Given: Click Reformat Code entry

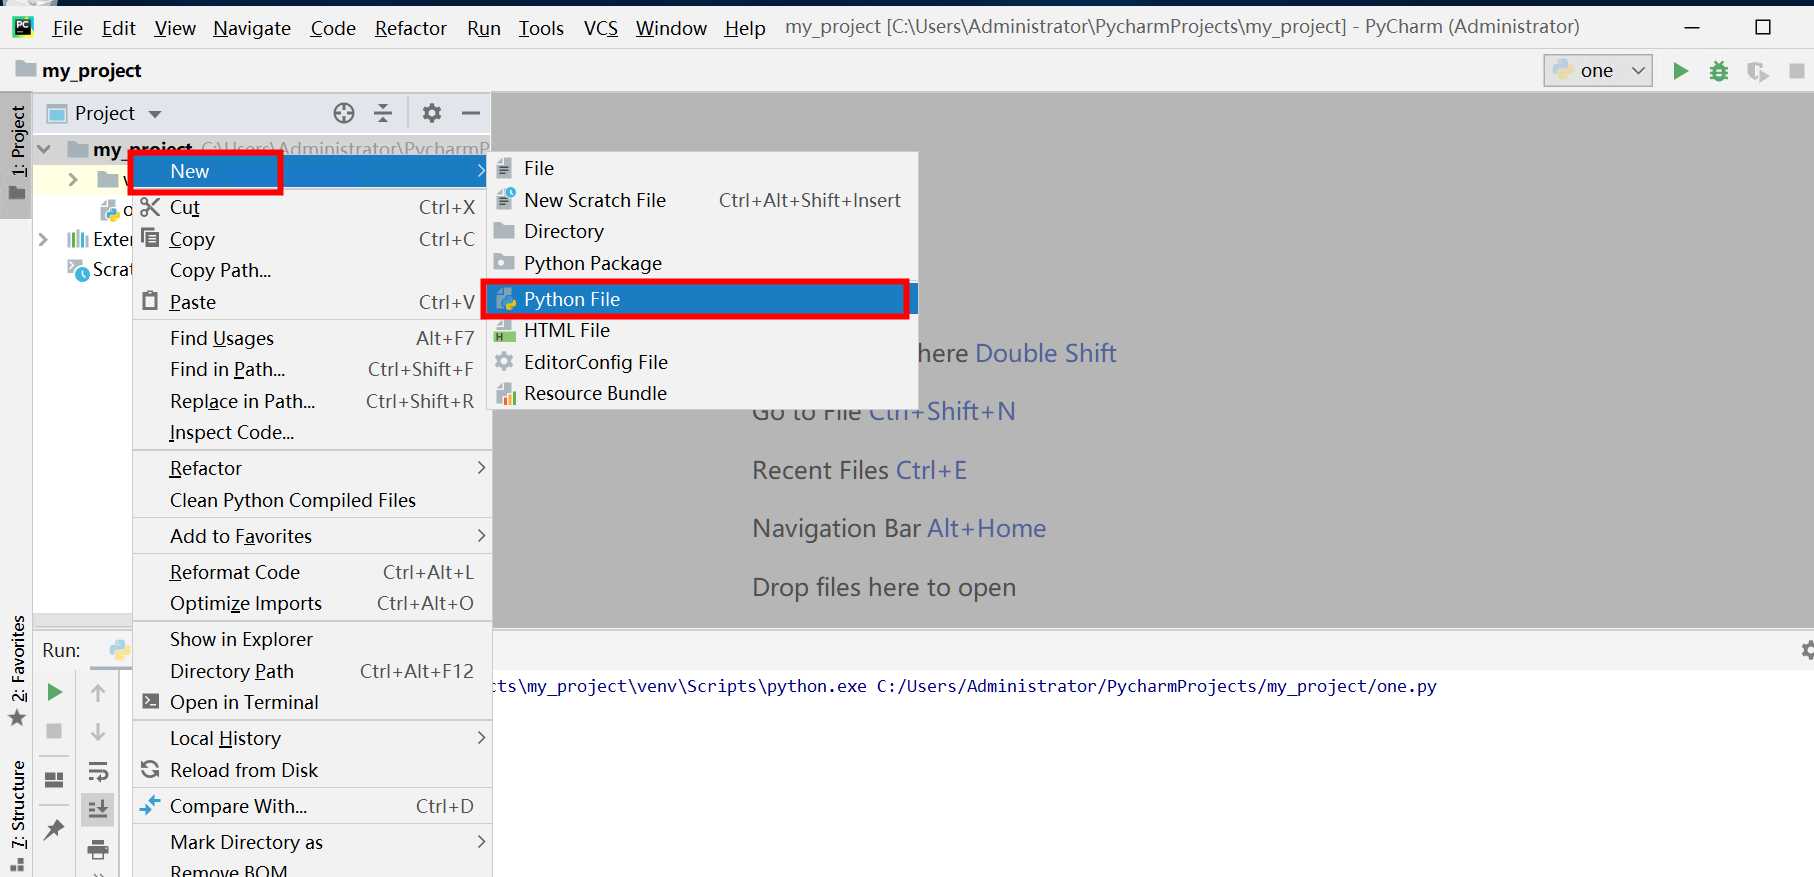Looking at the screenshot, I should [x=311, y=572].
